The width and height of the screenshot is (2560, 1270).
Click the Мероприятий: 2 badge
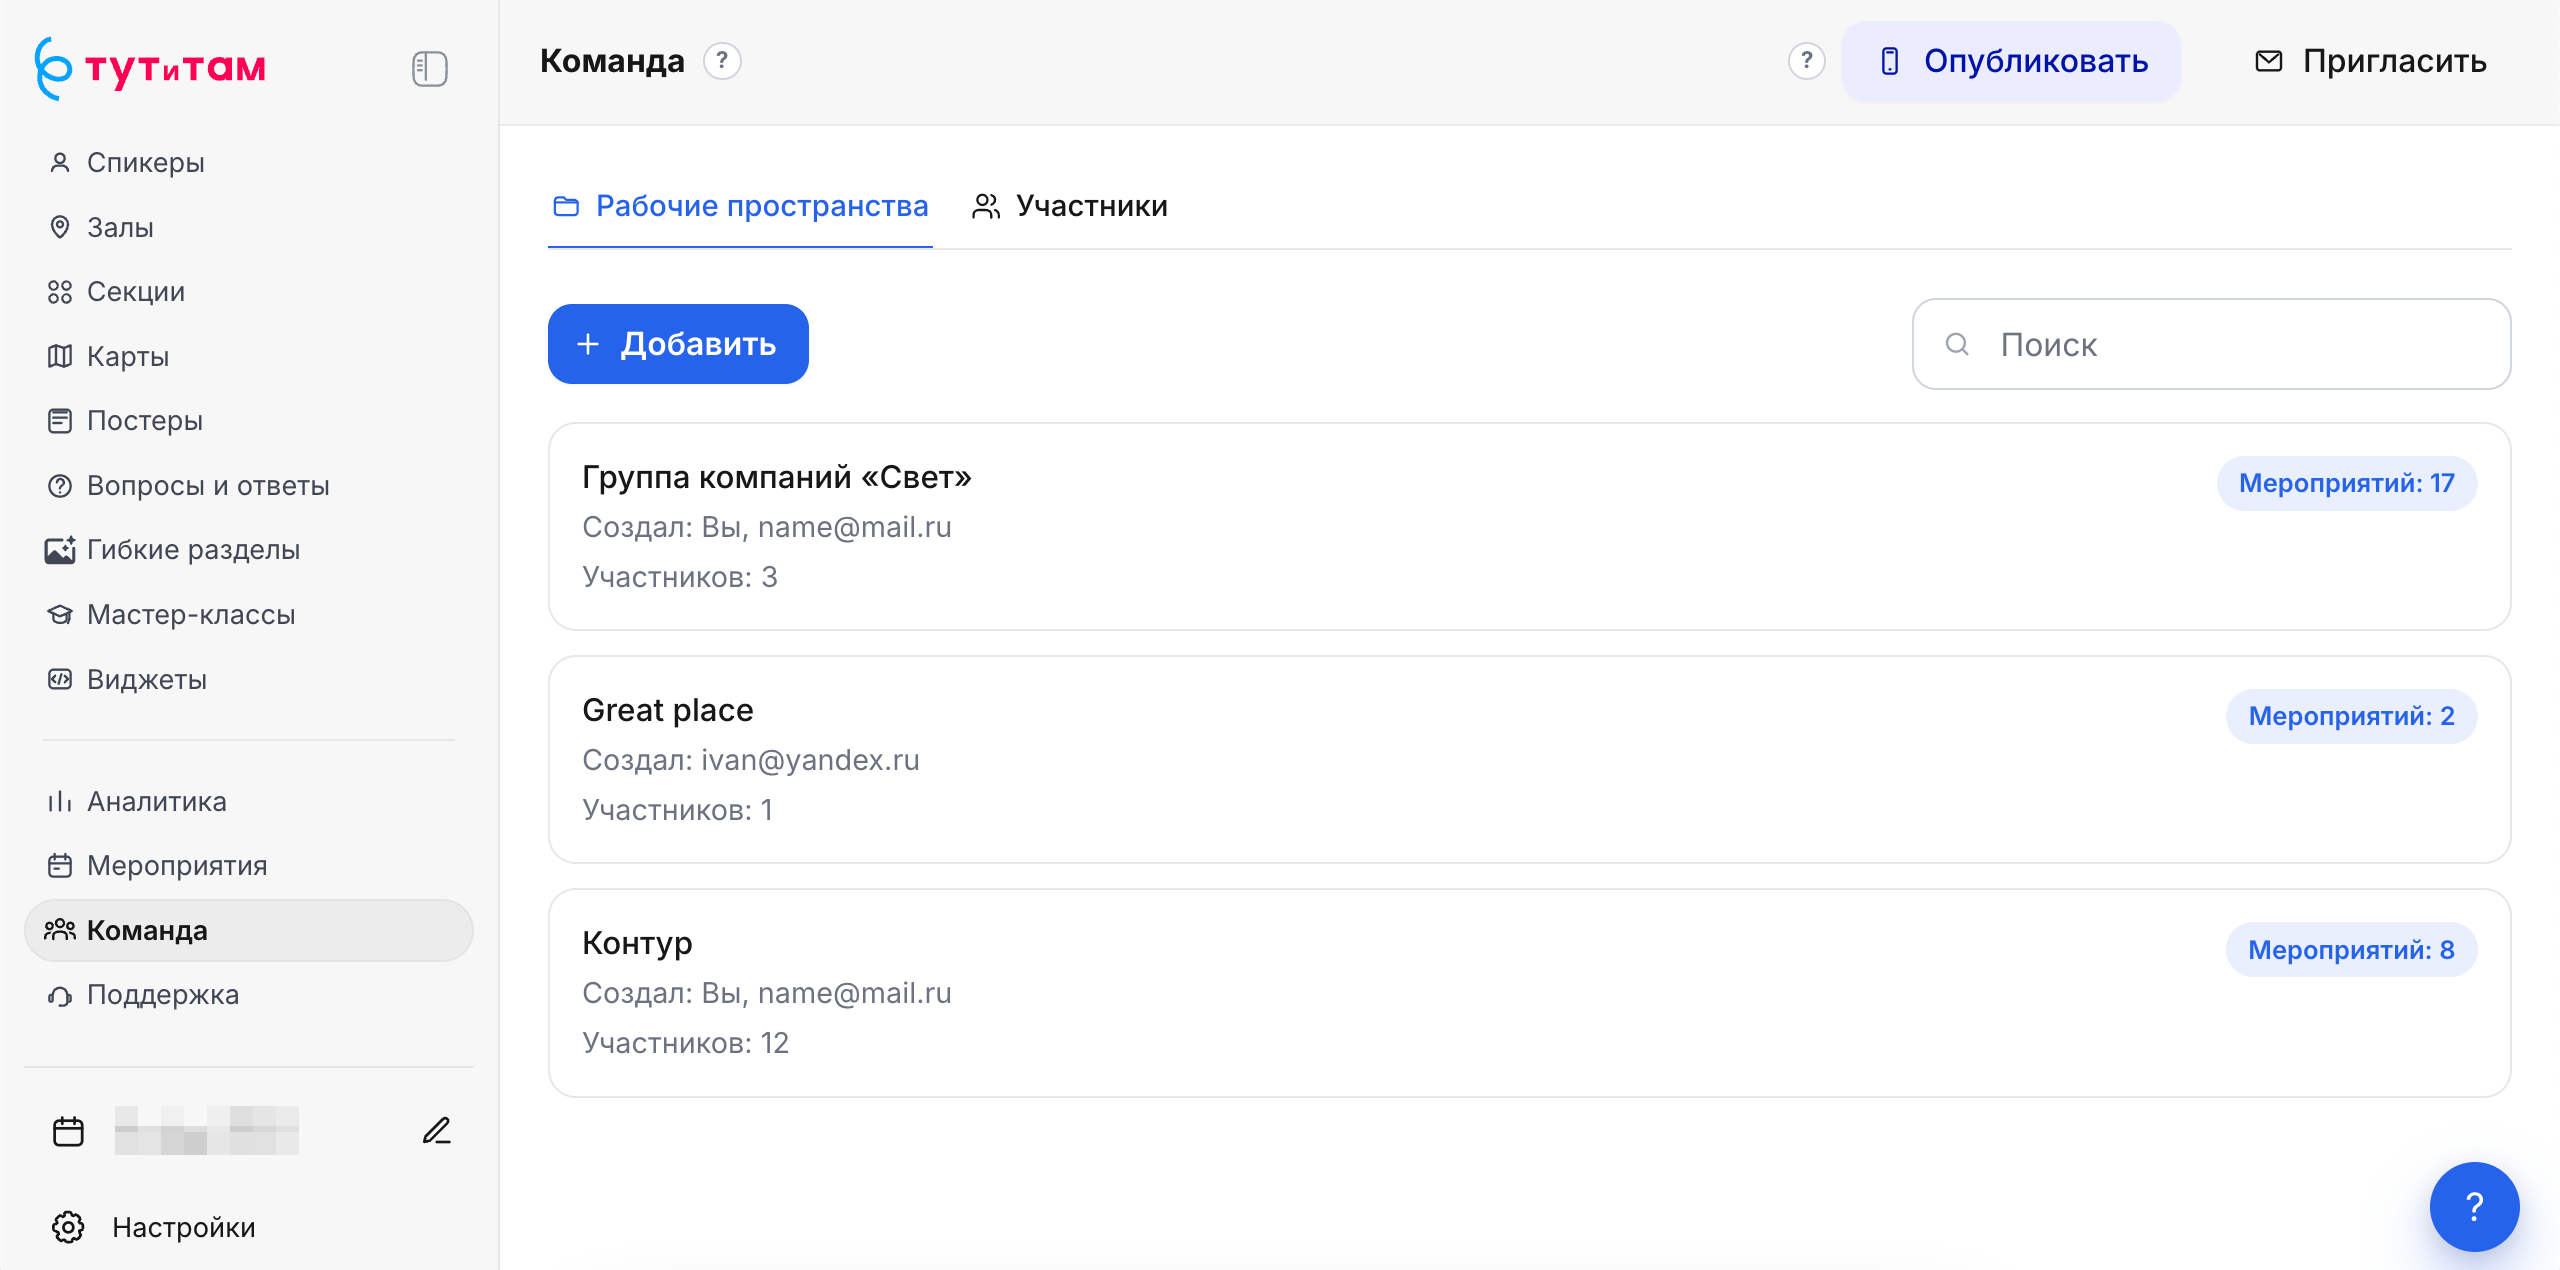pos(2351,716)
